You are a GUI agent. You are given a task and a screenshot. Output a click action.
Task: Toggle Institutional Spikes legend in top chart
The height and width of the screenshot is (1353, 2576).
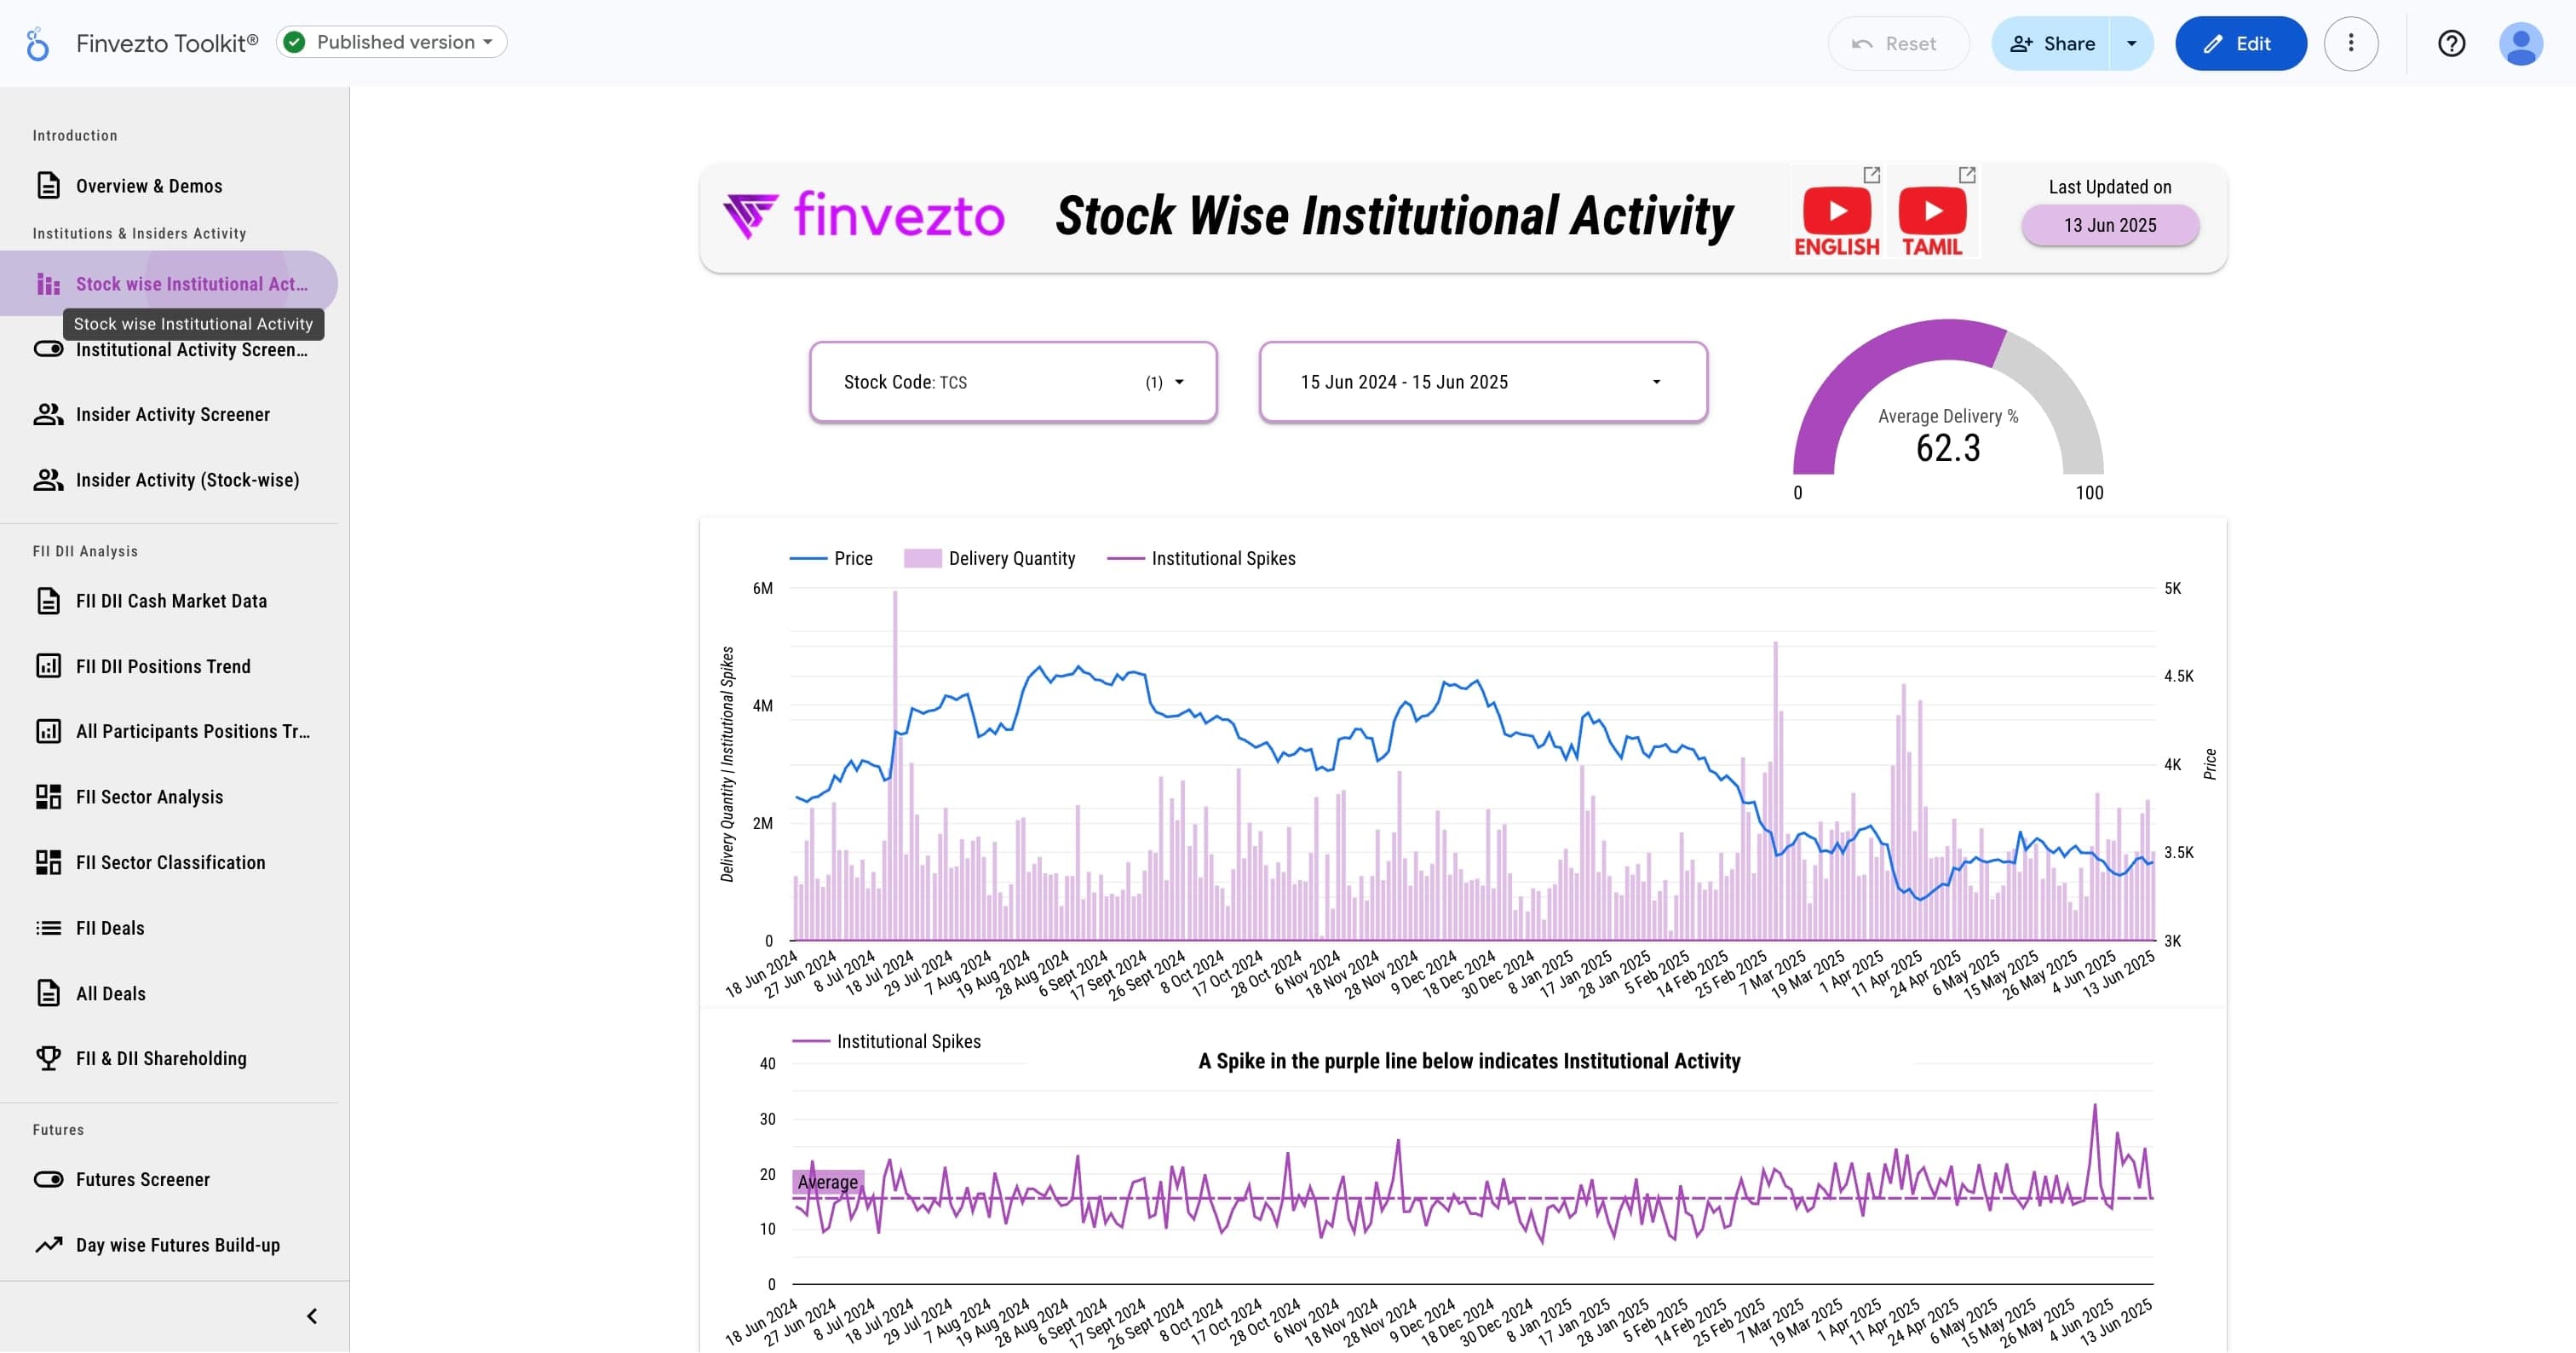click(1201, 559)
